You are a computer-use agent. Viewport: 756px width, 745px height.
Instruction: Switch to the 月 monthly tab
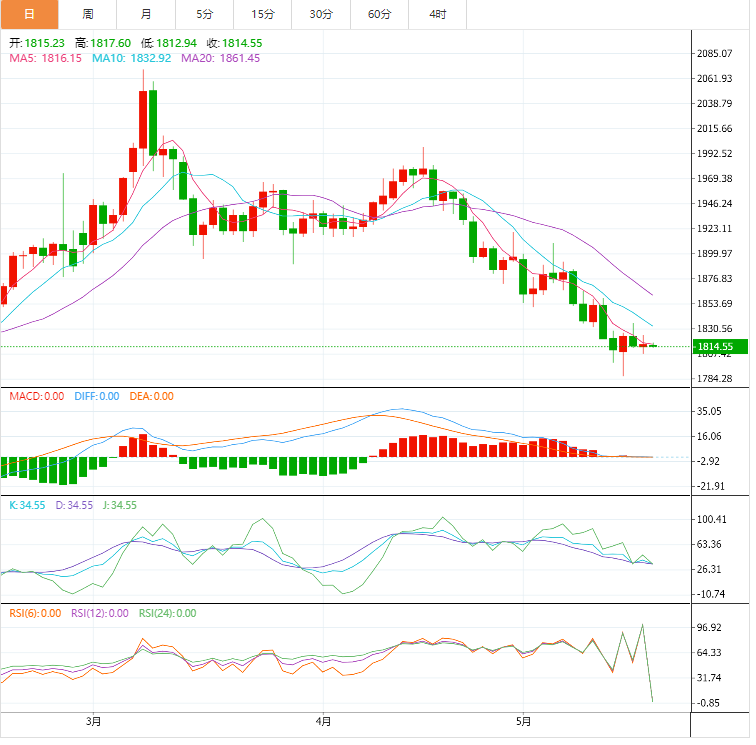coord(146,14)
